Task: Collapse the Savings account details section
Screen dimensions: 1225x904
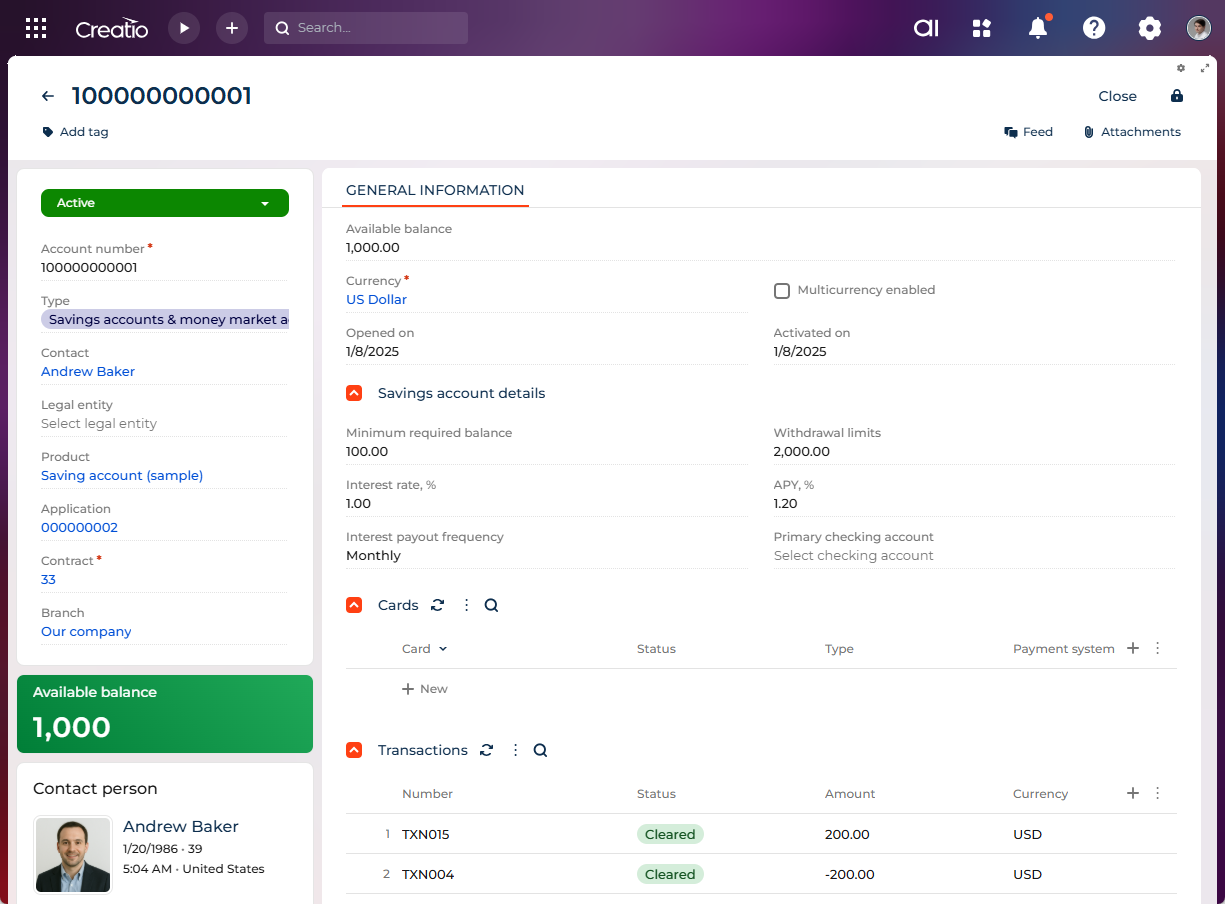Action: click(x=354, y=393)
